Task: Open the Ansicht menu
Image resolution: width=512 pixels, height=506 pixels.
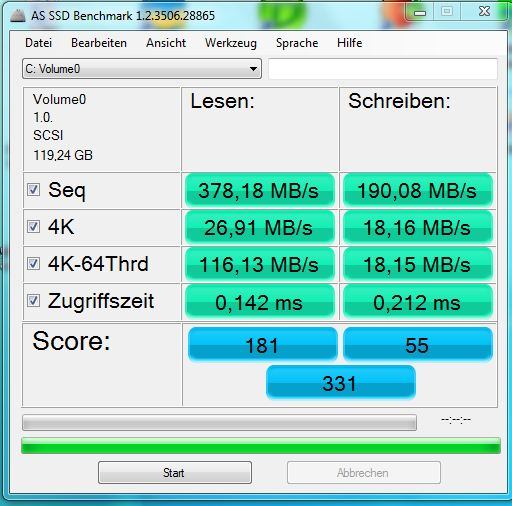Action: pos(166,43)
